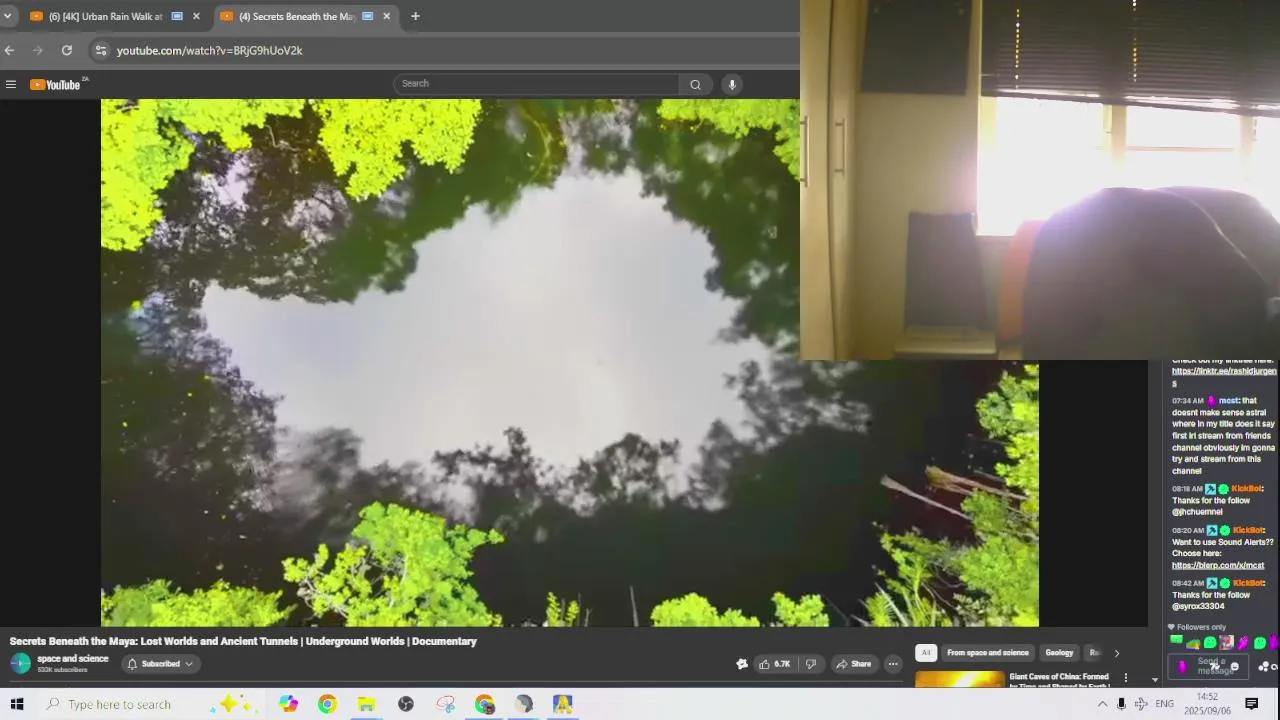Open the space and science channel name
Image resolution: width=1280 pixels, height=720 pixels.
tap(73, 659)
